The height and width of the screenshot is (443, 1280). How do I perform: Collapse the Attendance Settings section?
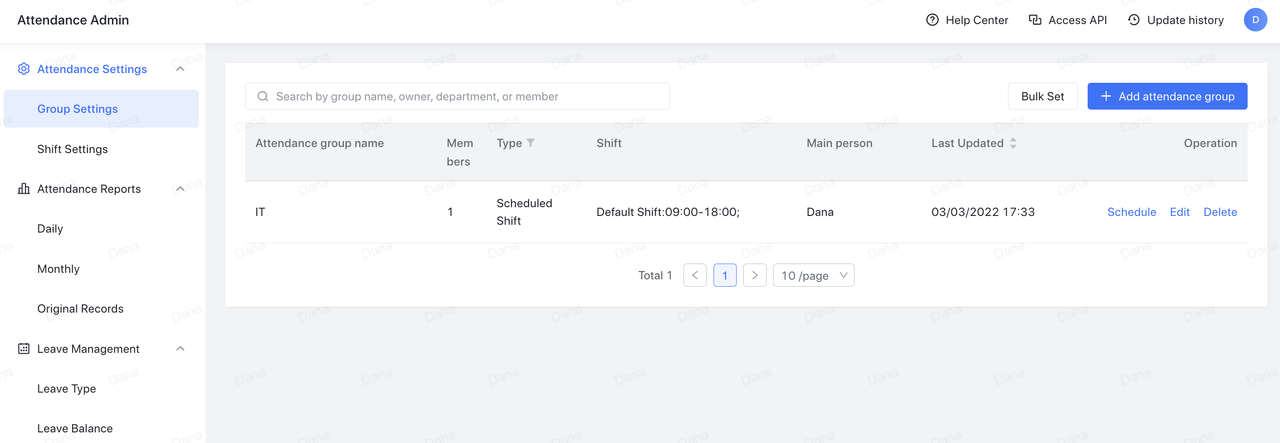[180, 69]
